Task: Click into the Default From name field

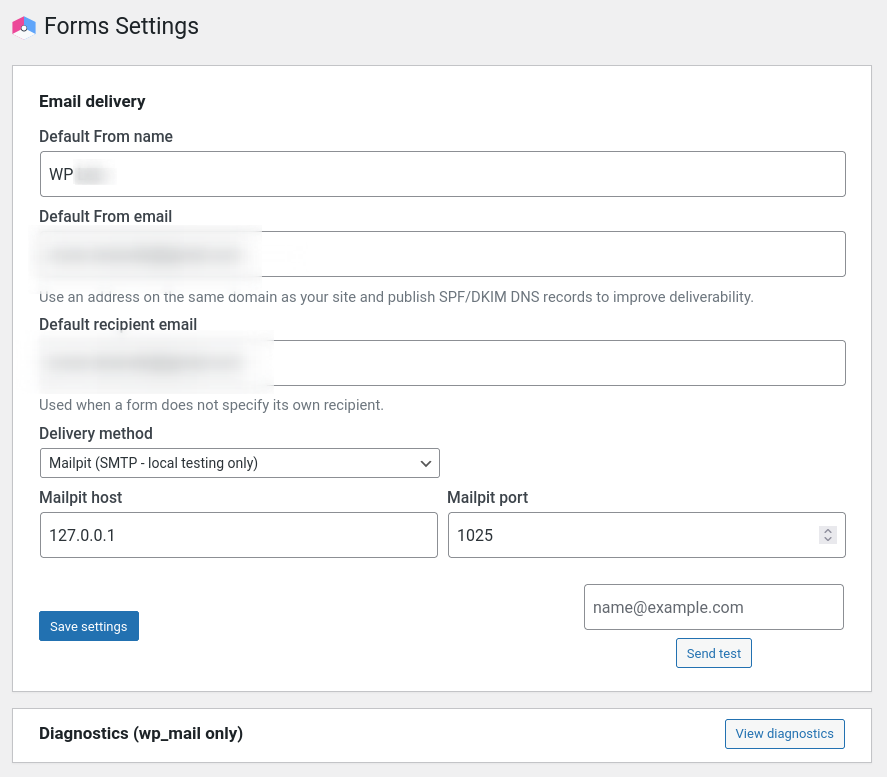Action: coord(441,173)
